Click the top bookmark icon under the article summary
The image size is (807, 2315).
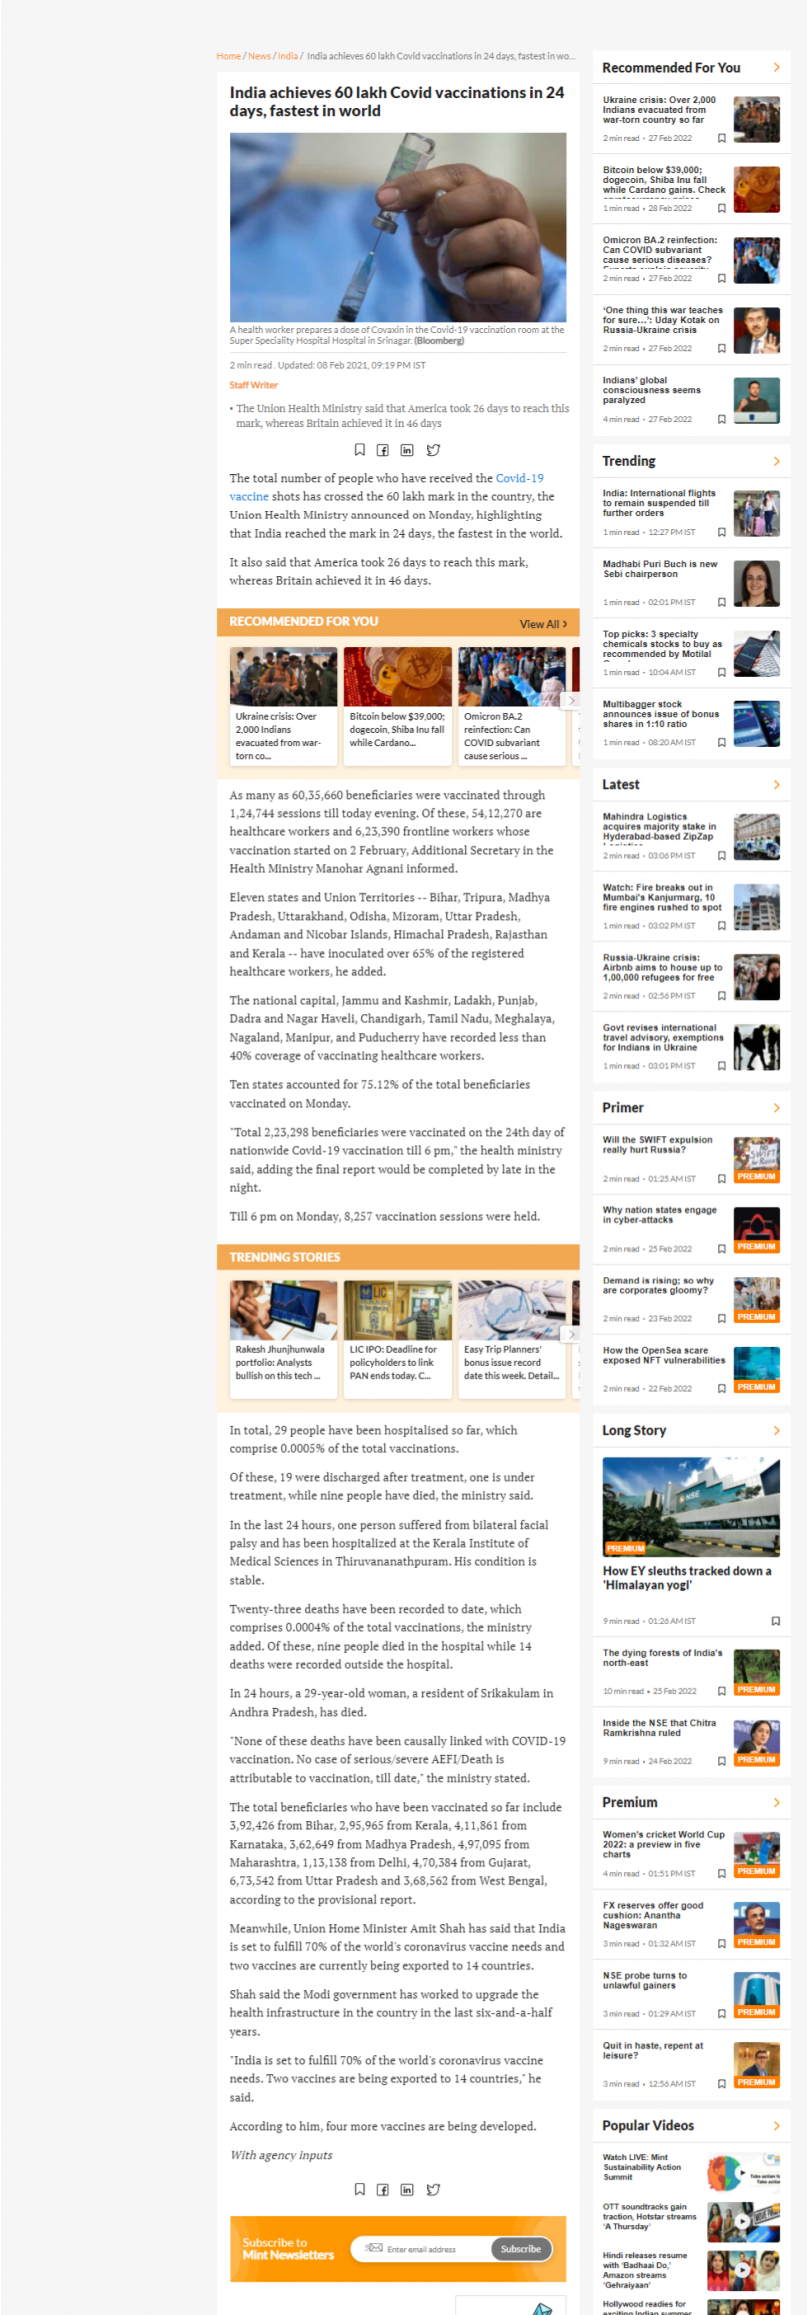360,450
